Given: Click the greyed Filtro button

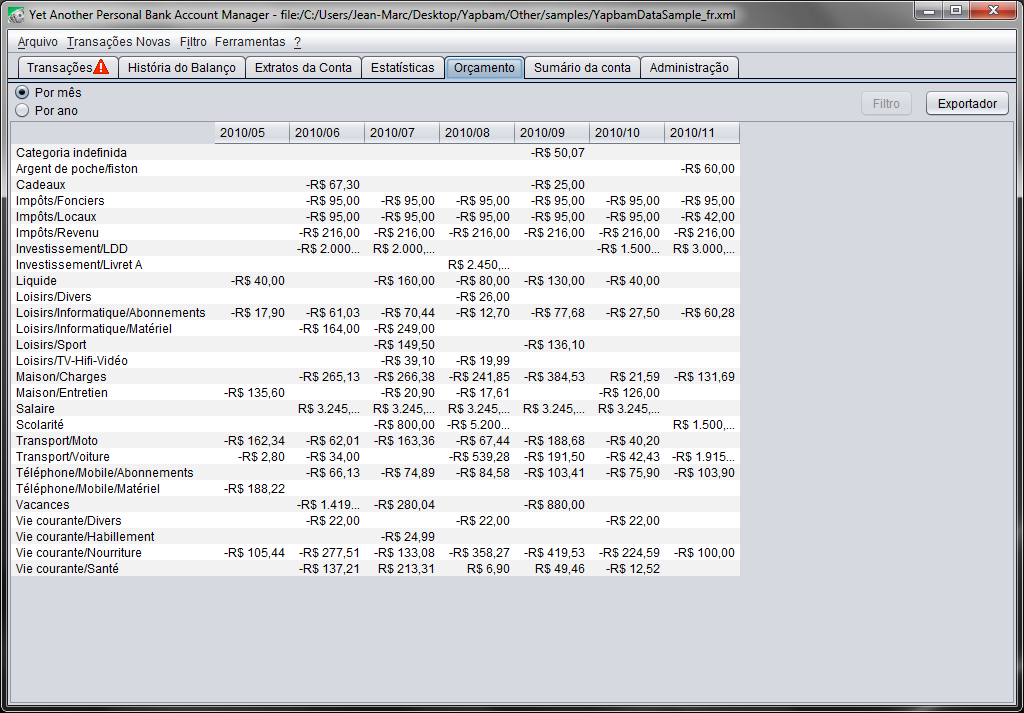Looking at the screenshot, I should [886, 103].
